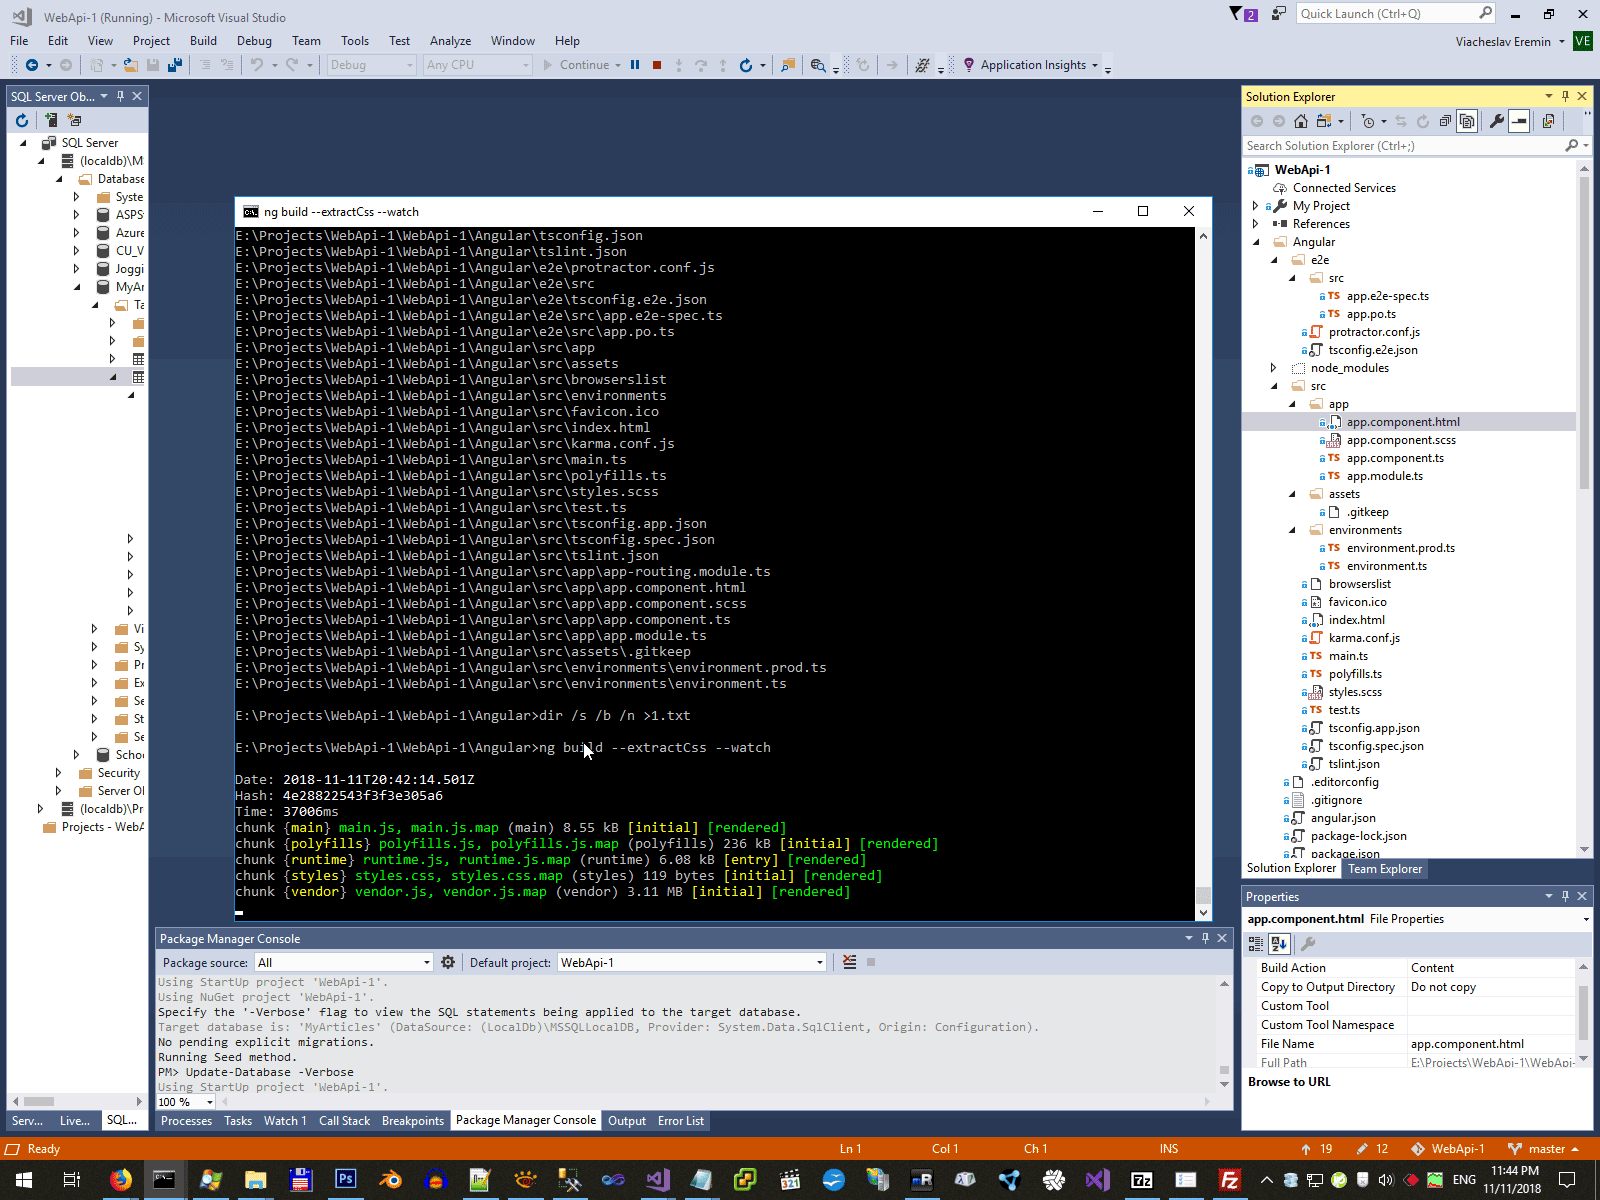Open the Windows Action Center
Viewport: 1600px width, 1200px height.
(1568, 1180)
